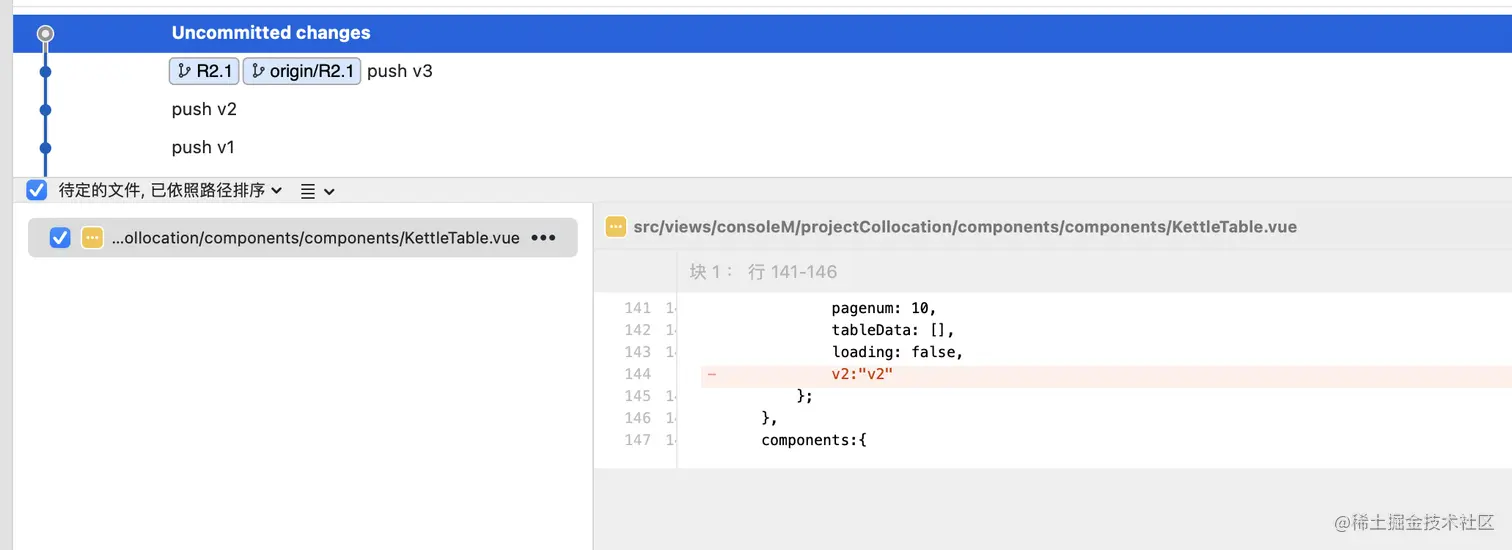Click the origin/R2.1 remote branch tag
This screenshot has width=1512, height=550.
(x=301, y=71)
